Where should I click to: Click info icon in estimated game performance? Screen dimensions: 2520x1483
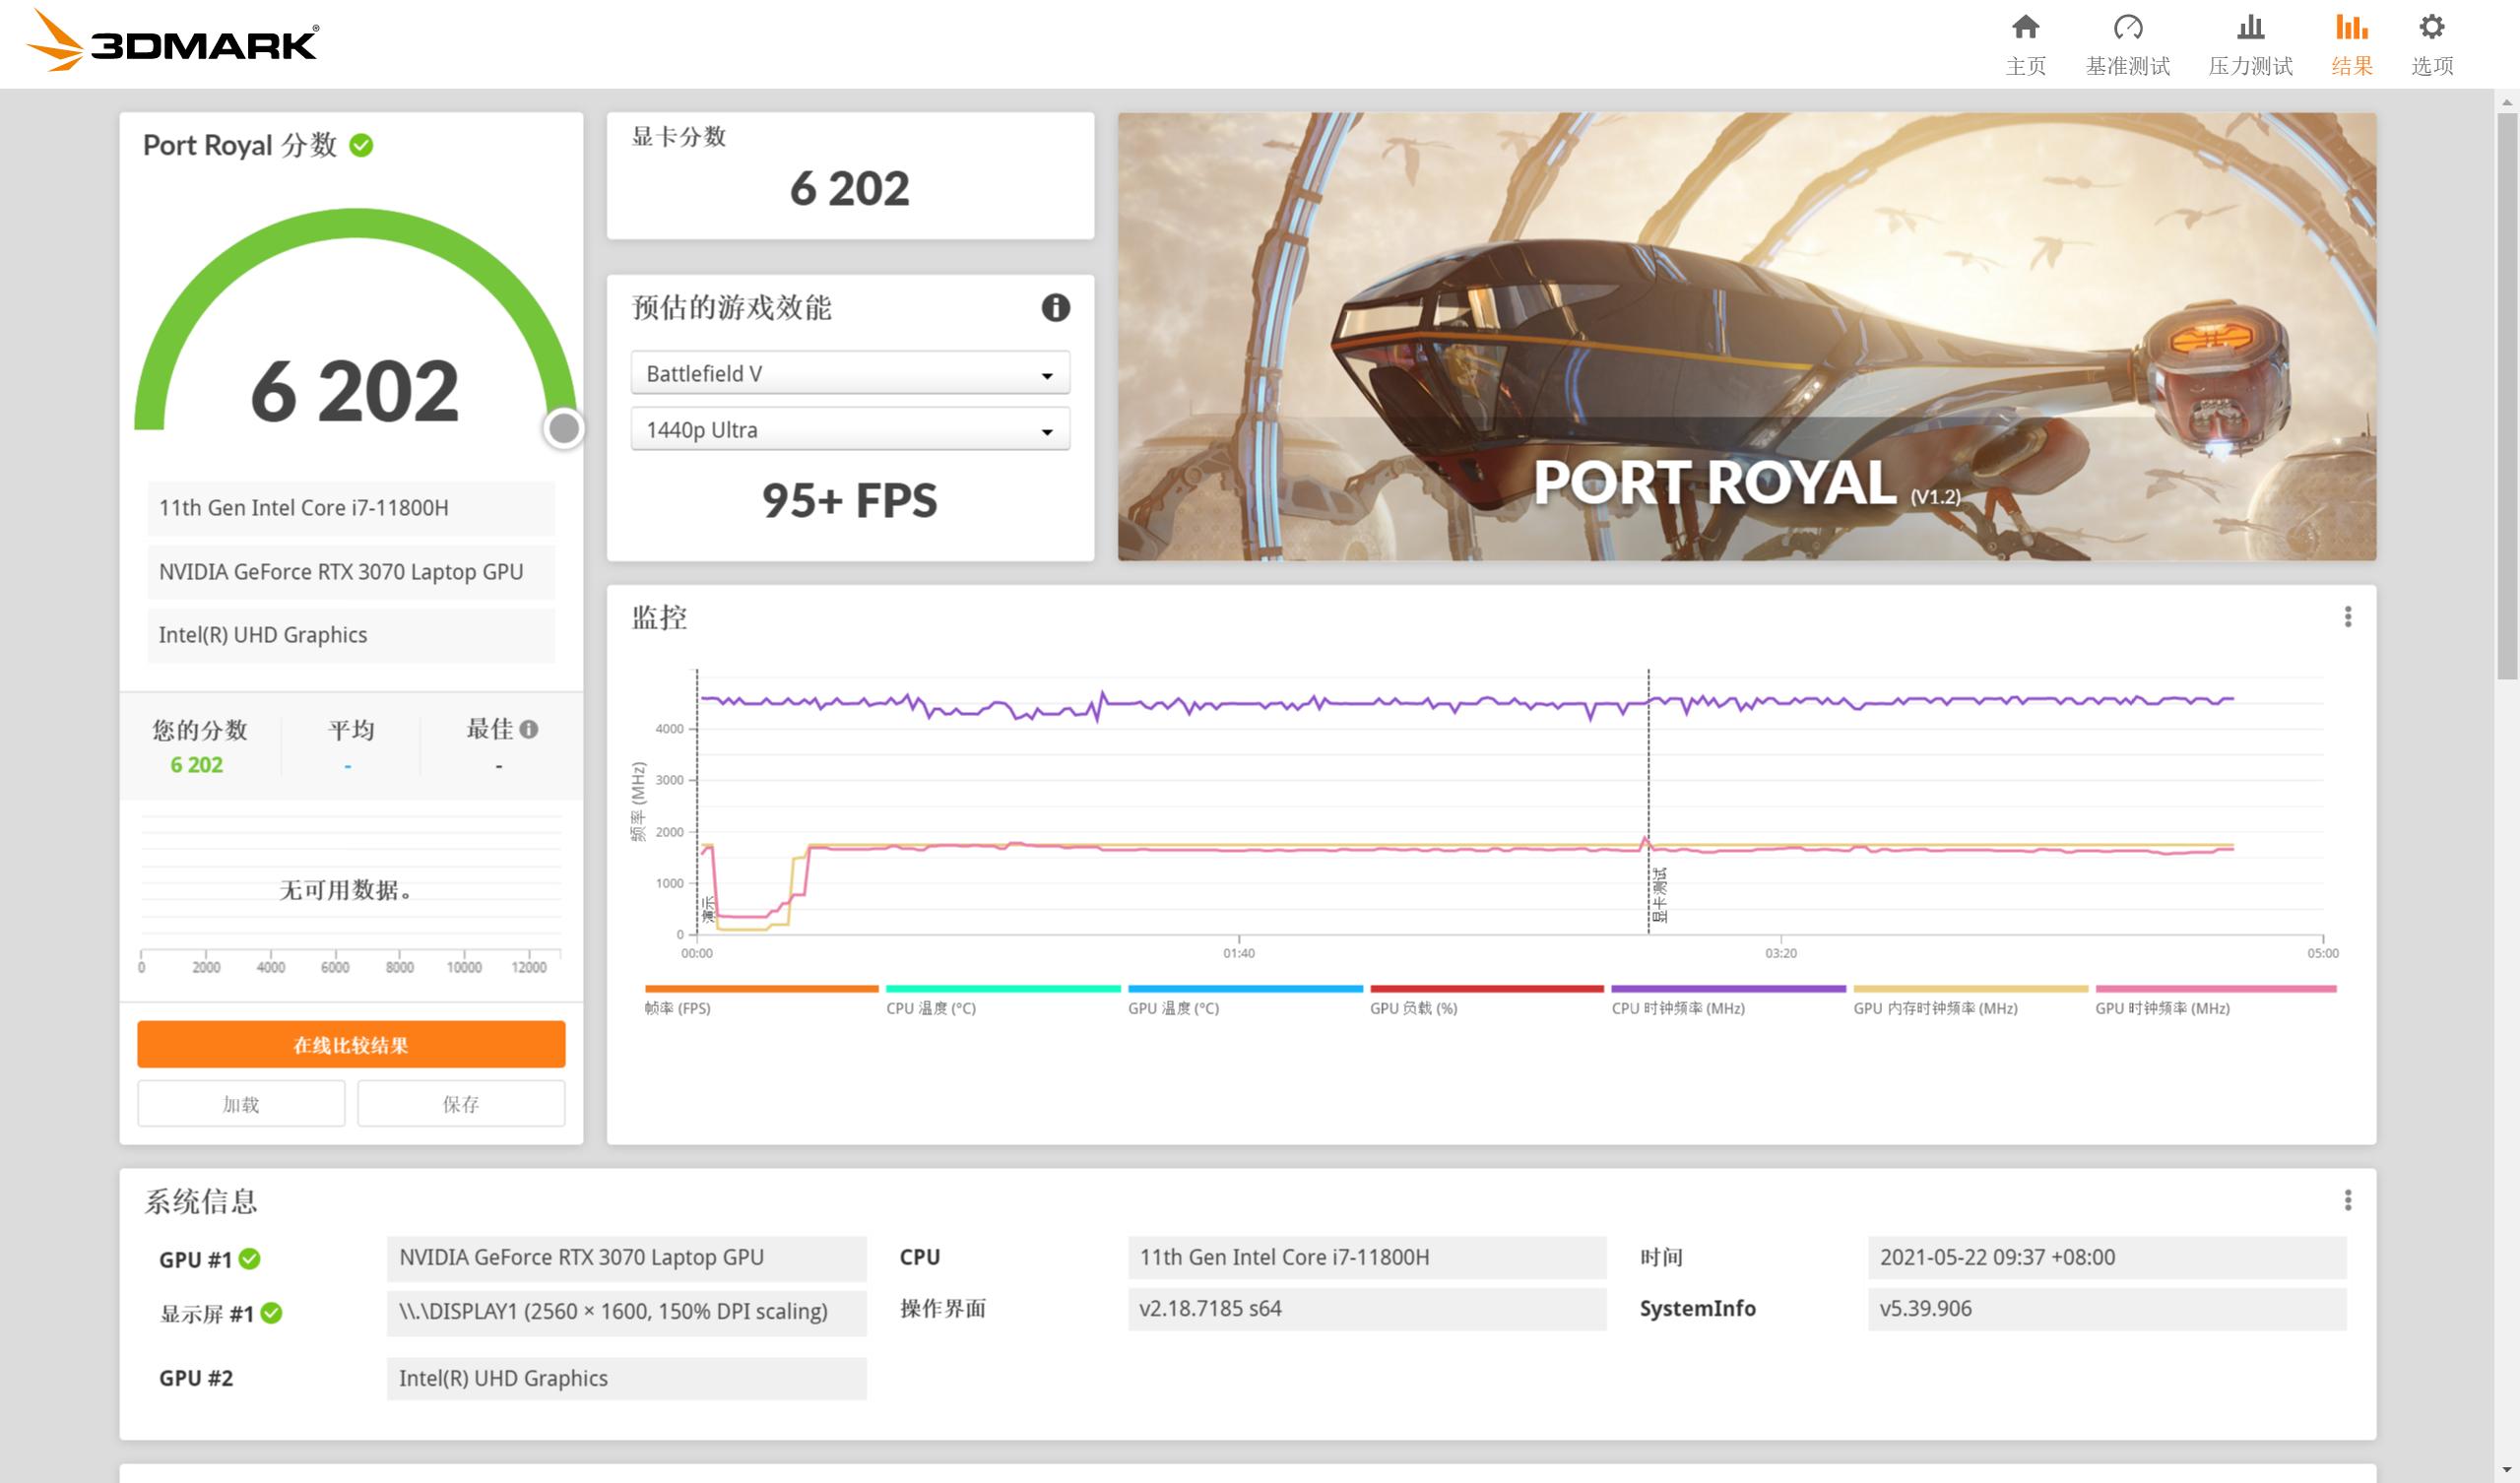[1055, 307]
